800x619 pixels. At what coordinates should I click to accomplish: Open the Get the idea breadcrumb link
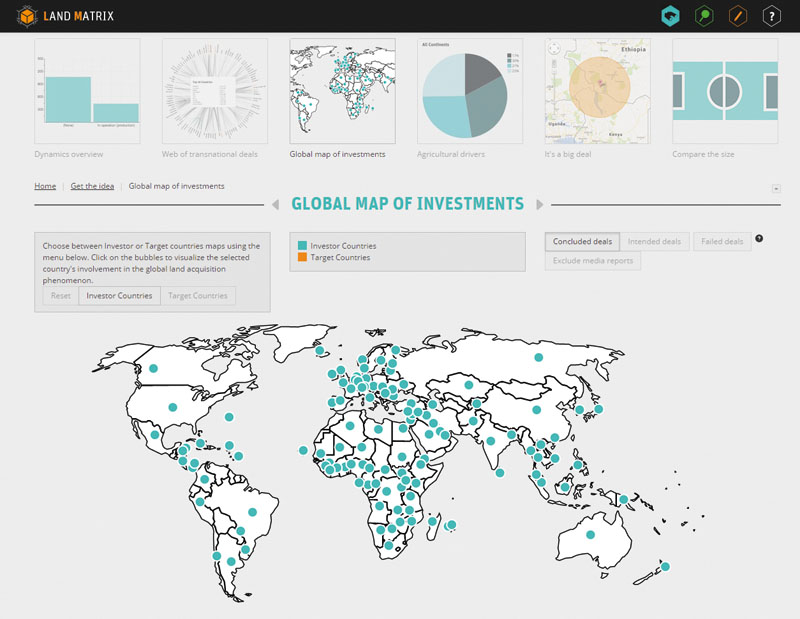[91, 186]
